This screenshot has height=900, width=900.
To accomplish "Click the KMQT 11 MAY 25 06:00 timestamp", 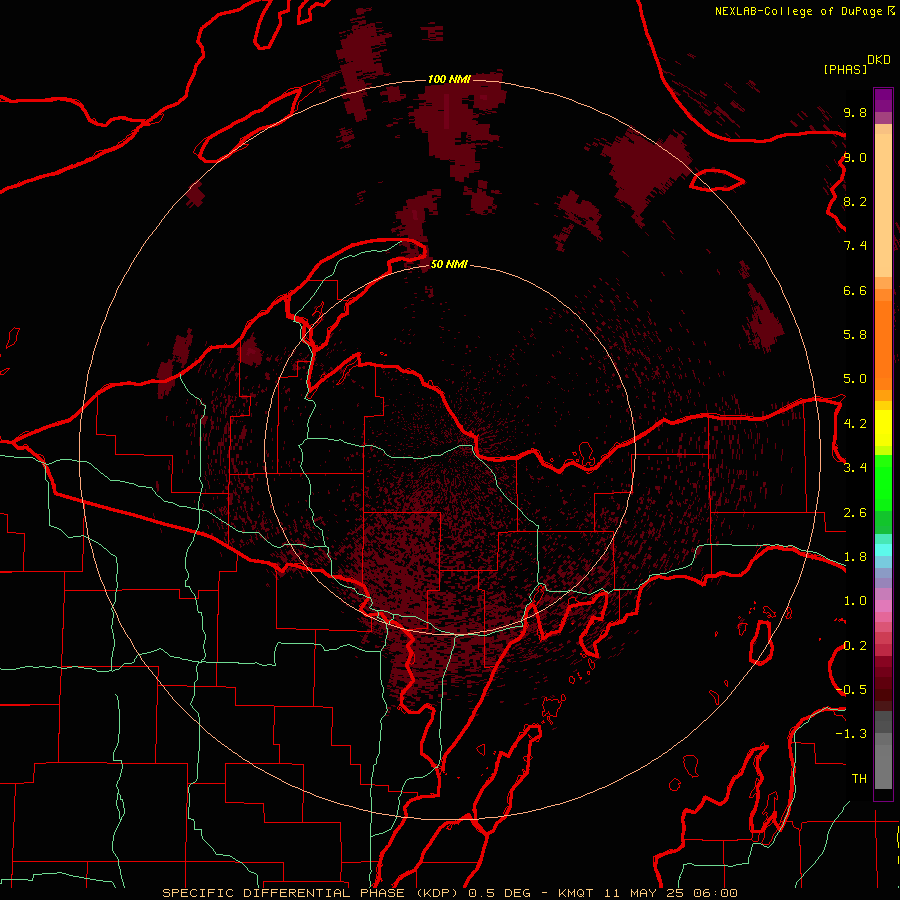I will [647, 893].
